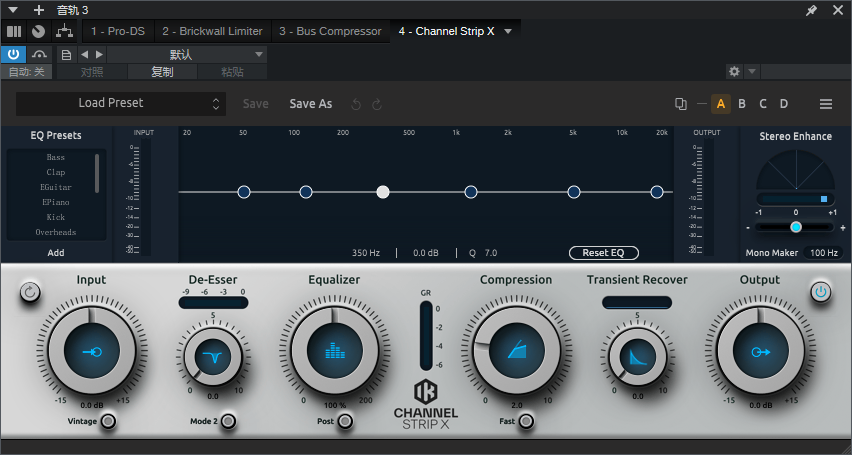The width and height of the screenshot is (852, 455).
Task: Click the De-Esser knob notch icon
Action: 212,357
